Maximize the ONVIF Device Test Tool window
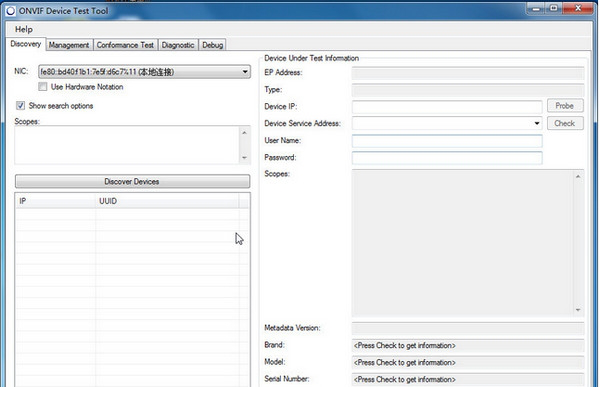This screenshot has width=600, height=402. (x=554, y=8)
